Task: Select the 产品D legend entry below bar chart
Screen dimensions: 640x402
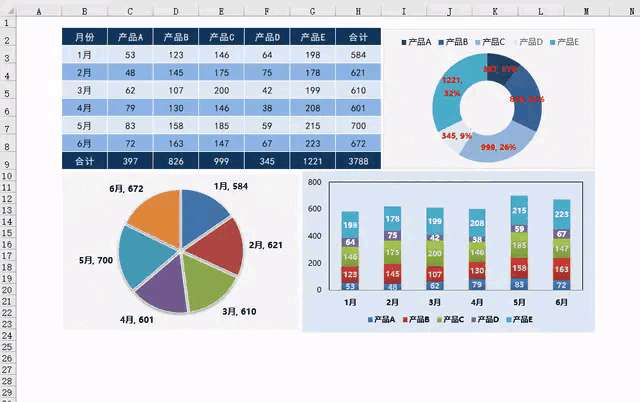Action: click(x=485, y=320)
